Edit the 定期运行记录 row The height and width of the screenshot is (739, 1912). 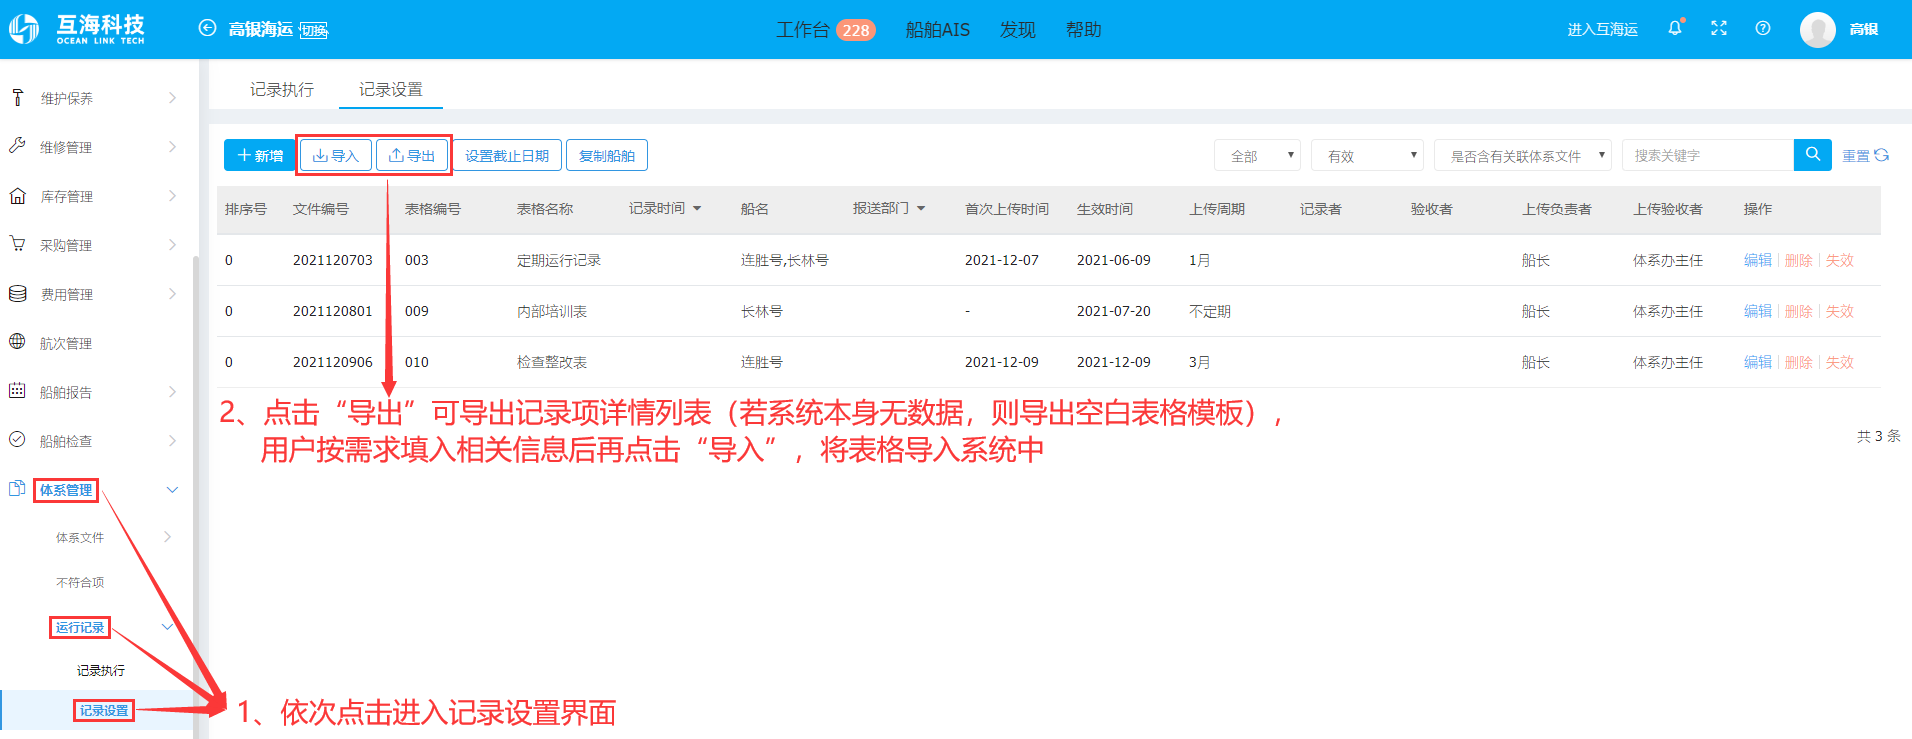1757,260
